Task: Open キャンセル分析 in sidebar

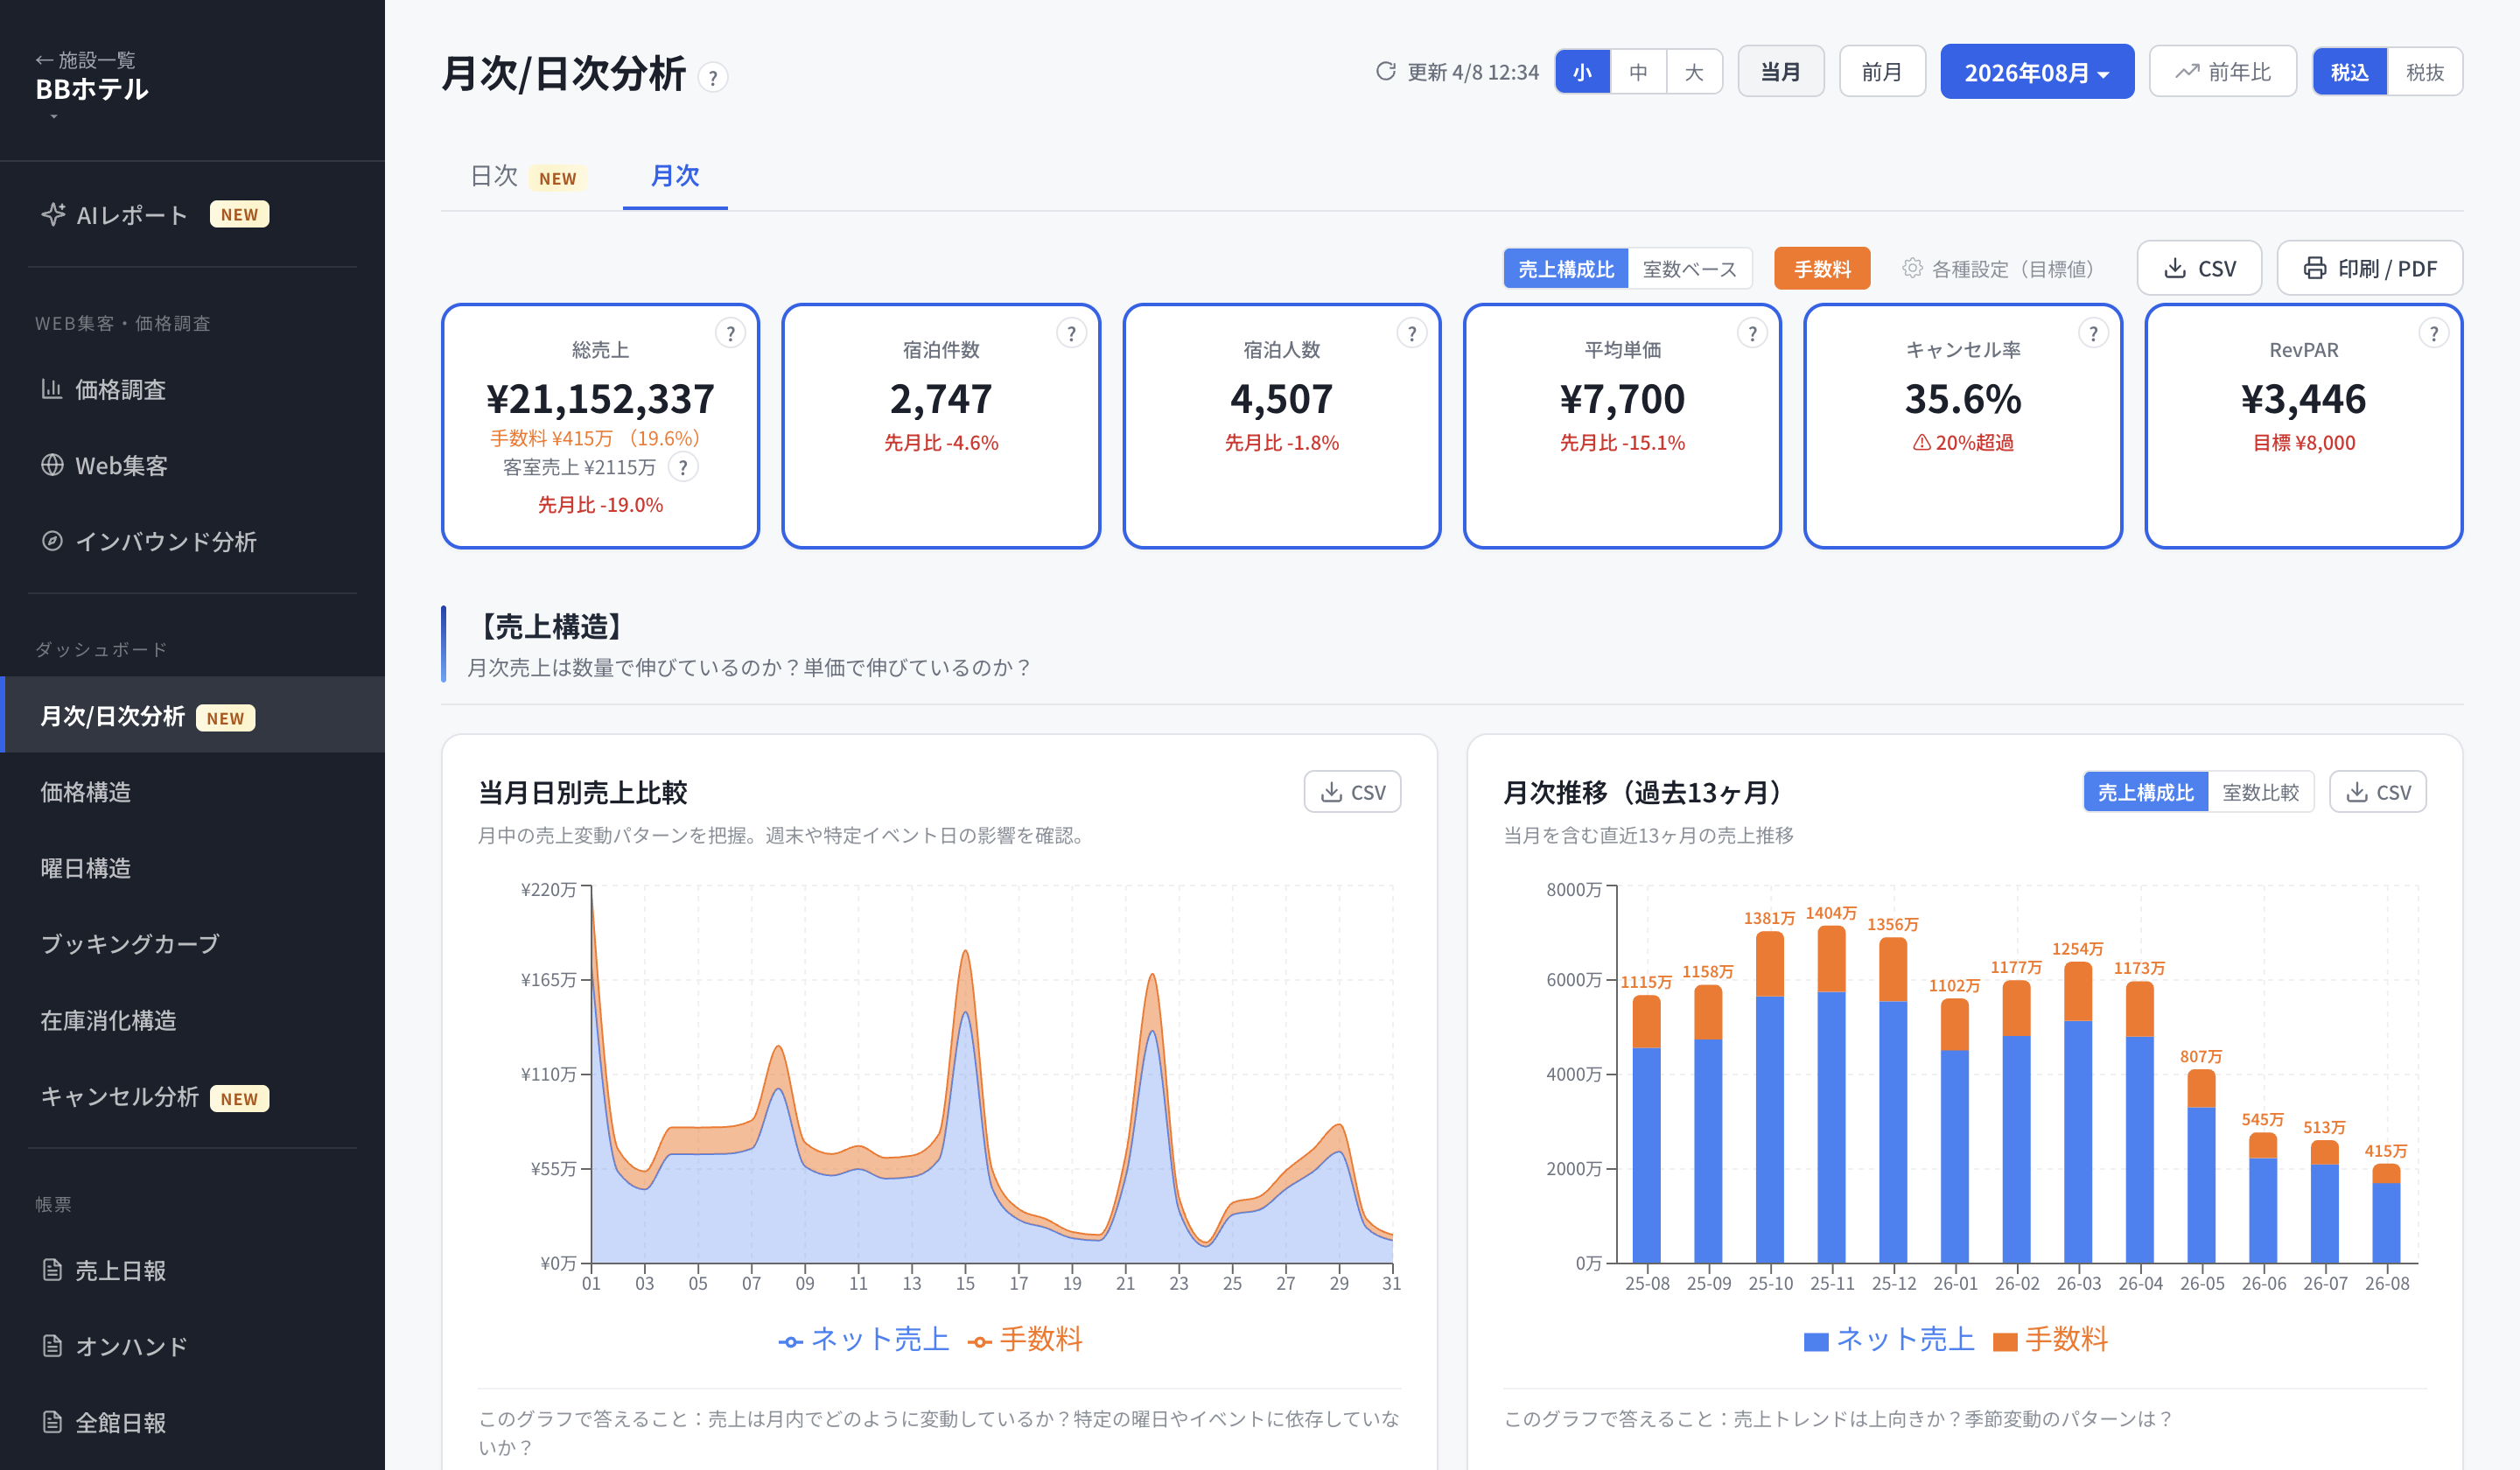Action: coord(192,1096)
